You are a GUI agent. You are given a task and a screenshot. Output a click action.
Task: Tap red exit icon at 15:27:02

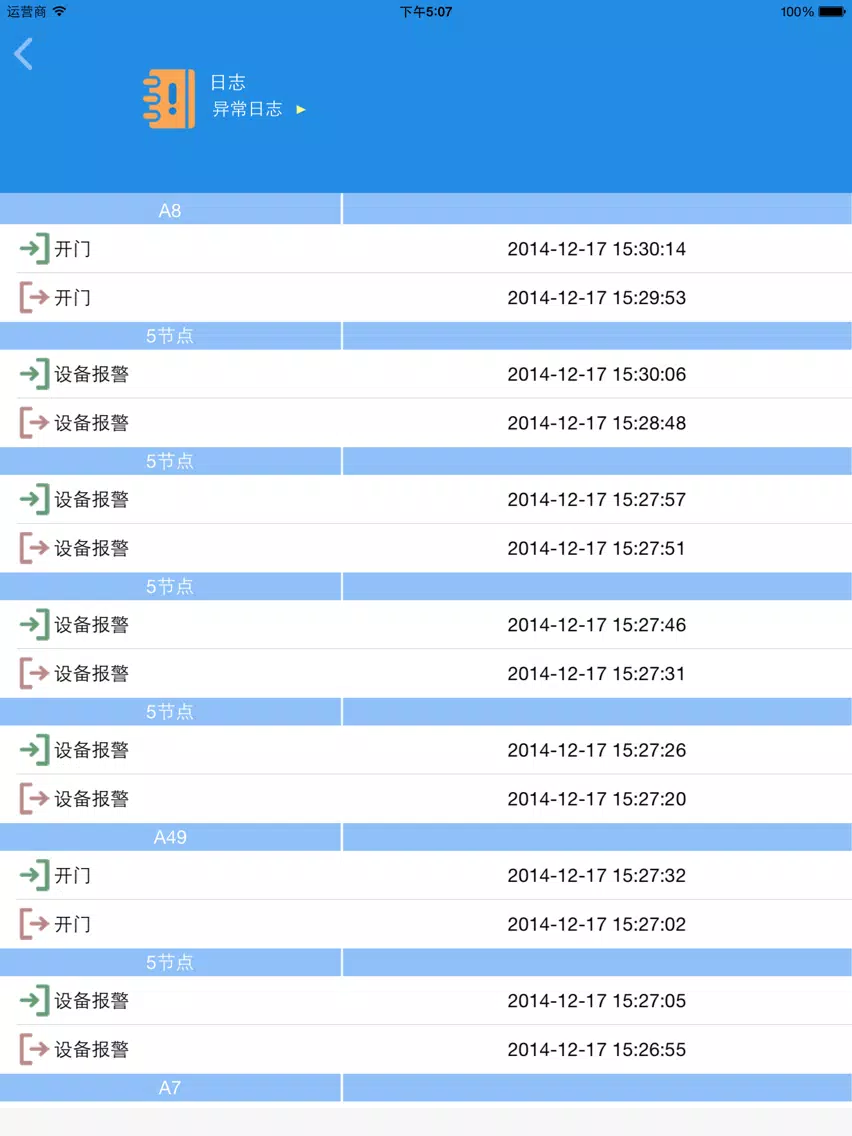tap(34, 924)
